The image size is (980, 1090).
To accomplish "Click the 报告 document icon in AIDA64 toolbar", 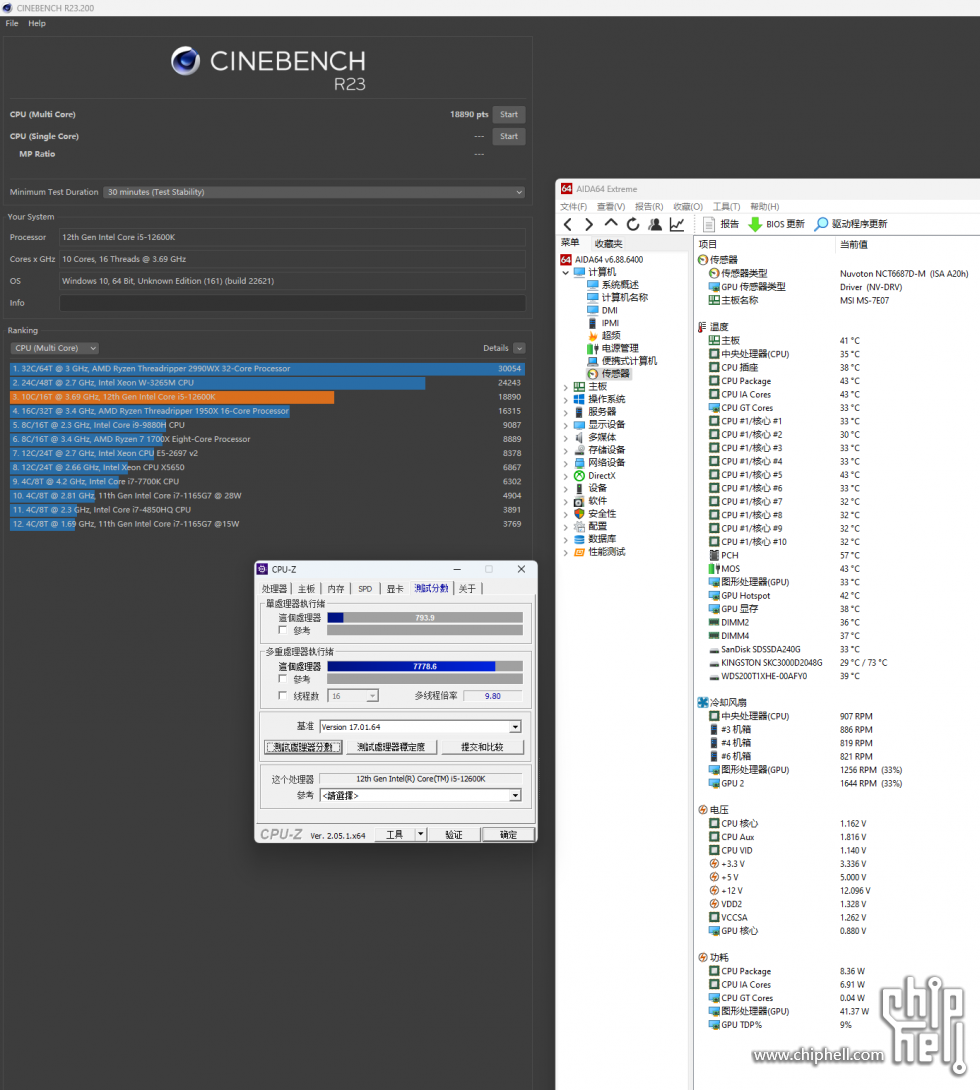I will click(x=708, y=224).
